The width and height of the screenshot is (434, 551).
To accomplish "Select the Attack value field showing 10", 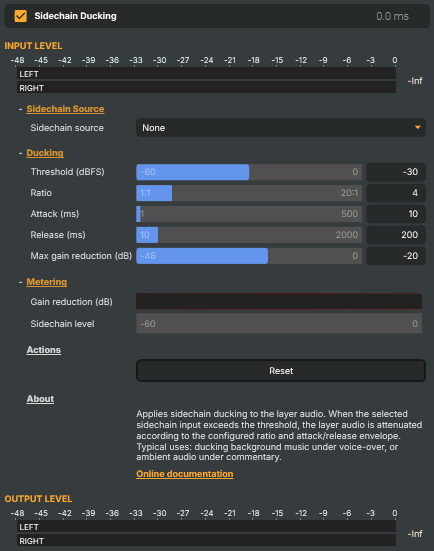I will click(x=396, y=214).
